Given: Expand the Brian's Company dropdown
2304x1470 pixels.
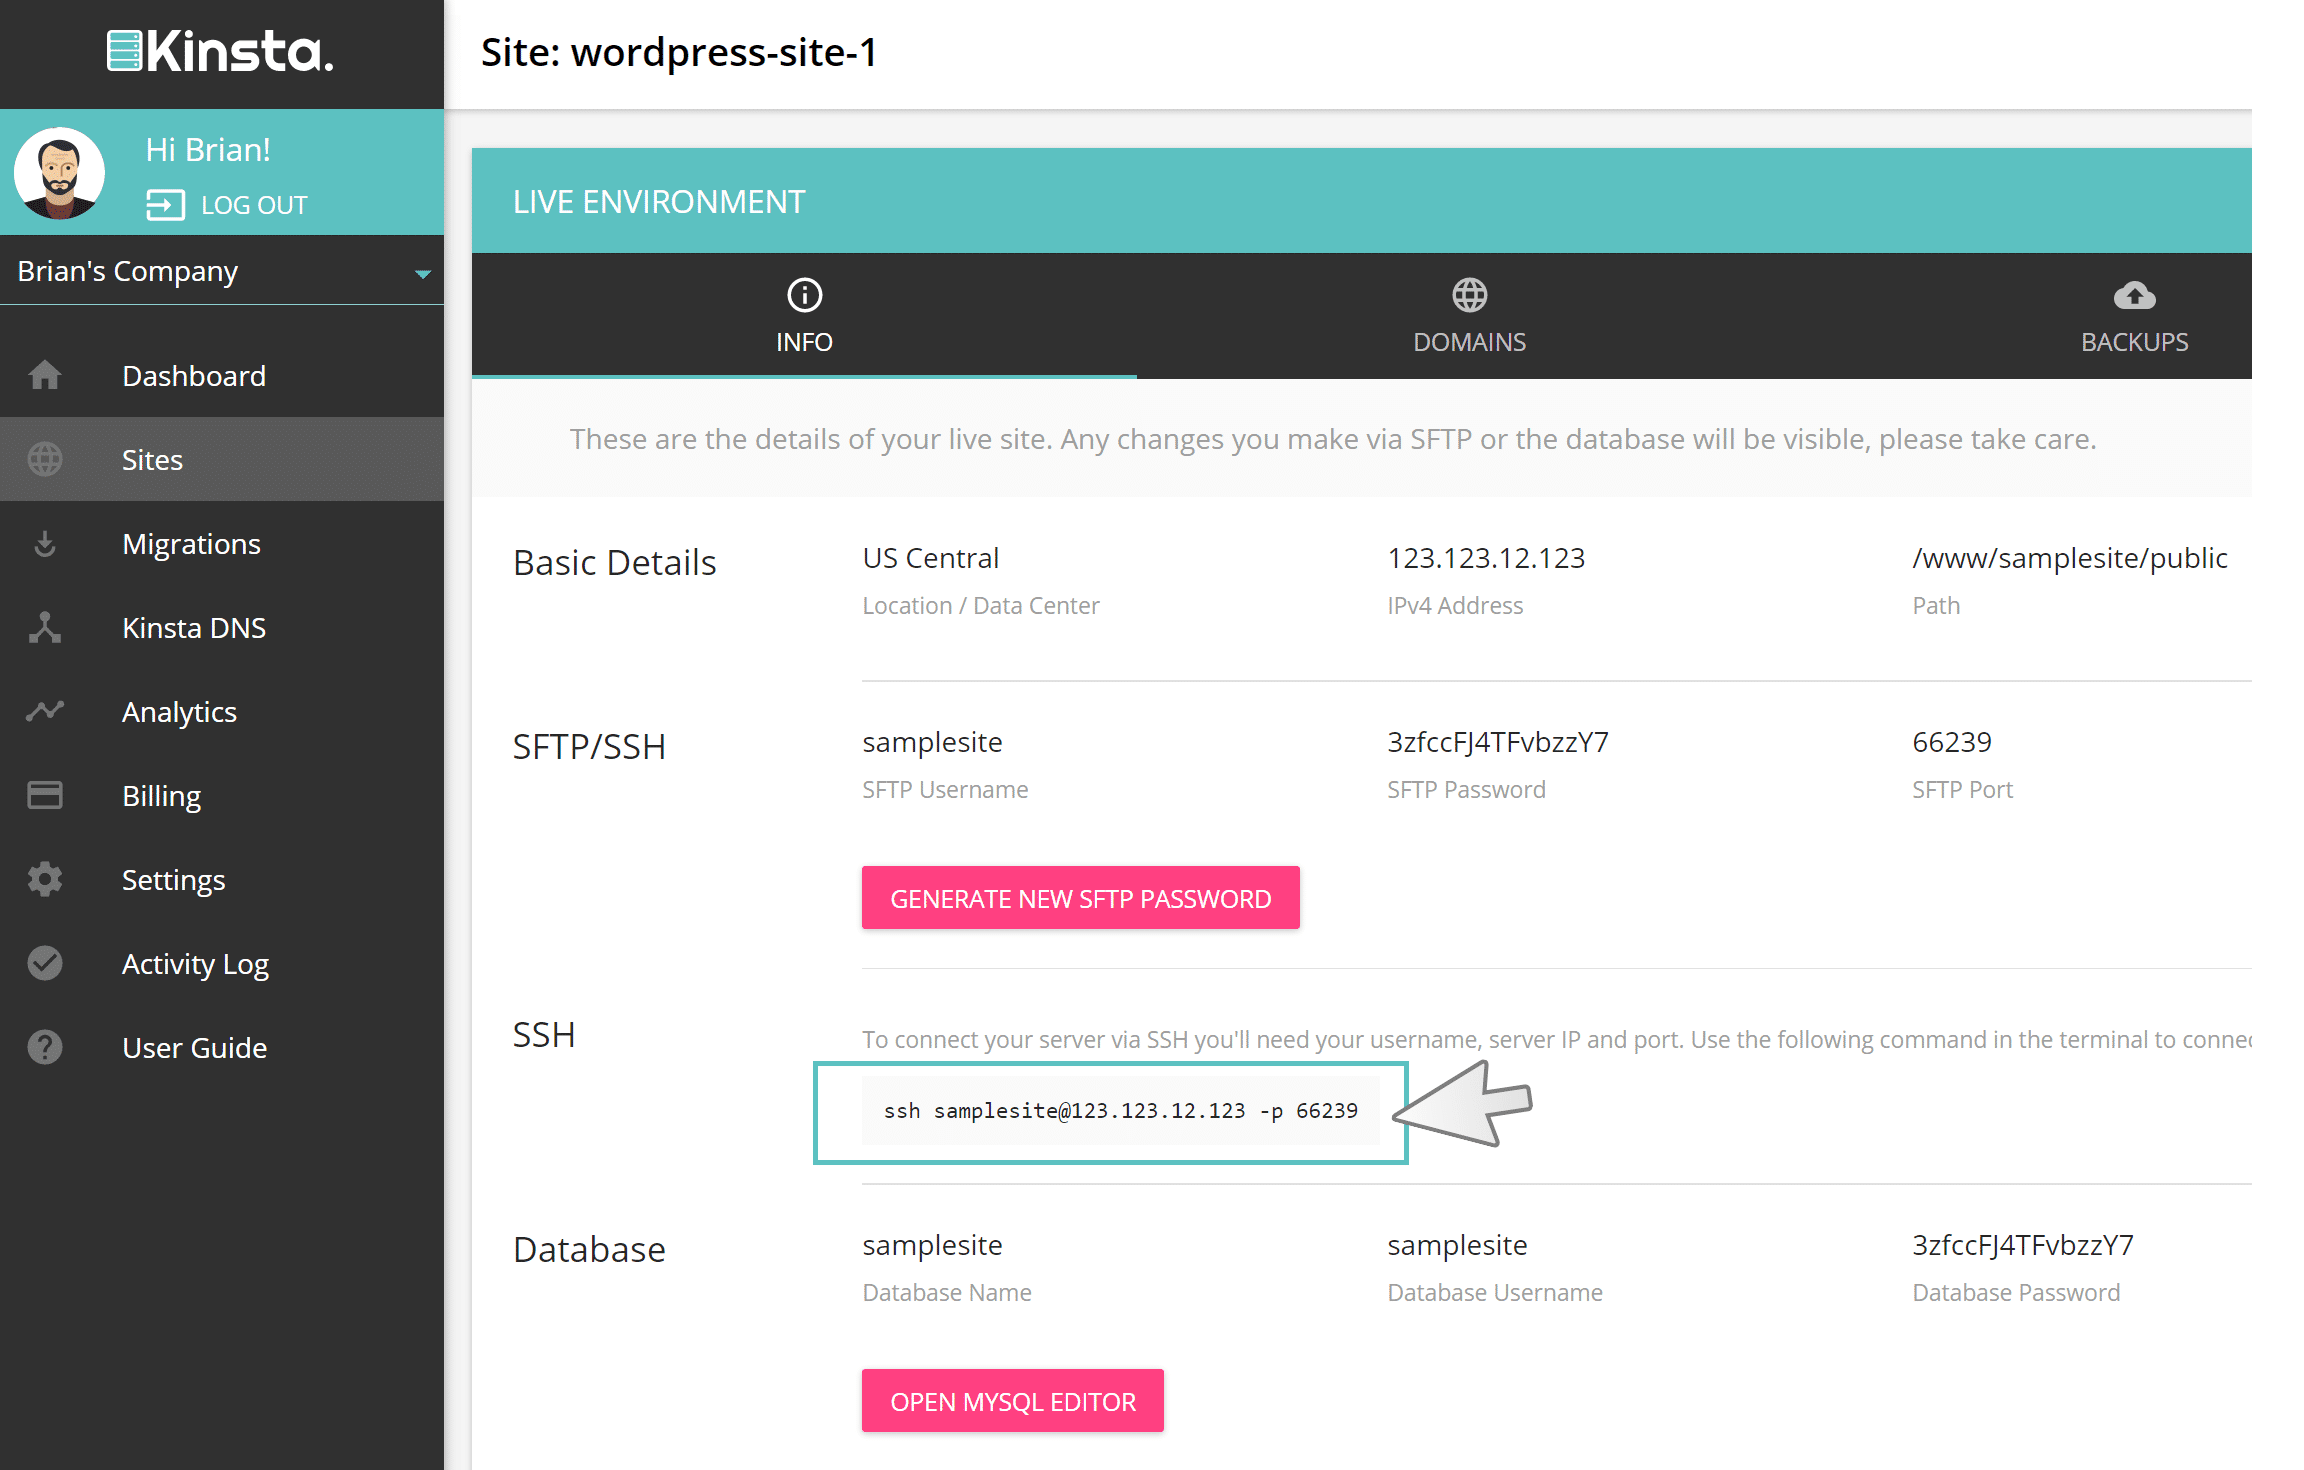Looking at the screenshot, I should tap(222, 271).
